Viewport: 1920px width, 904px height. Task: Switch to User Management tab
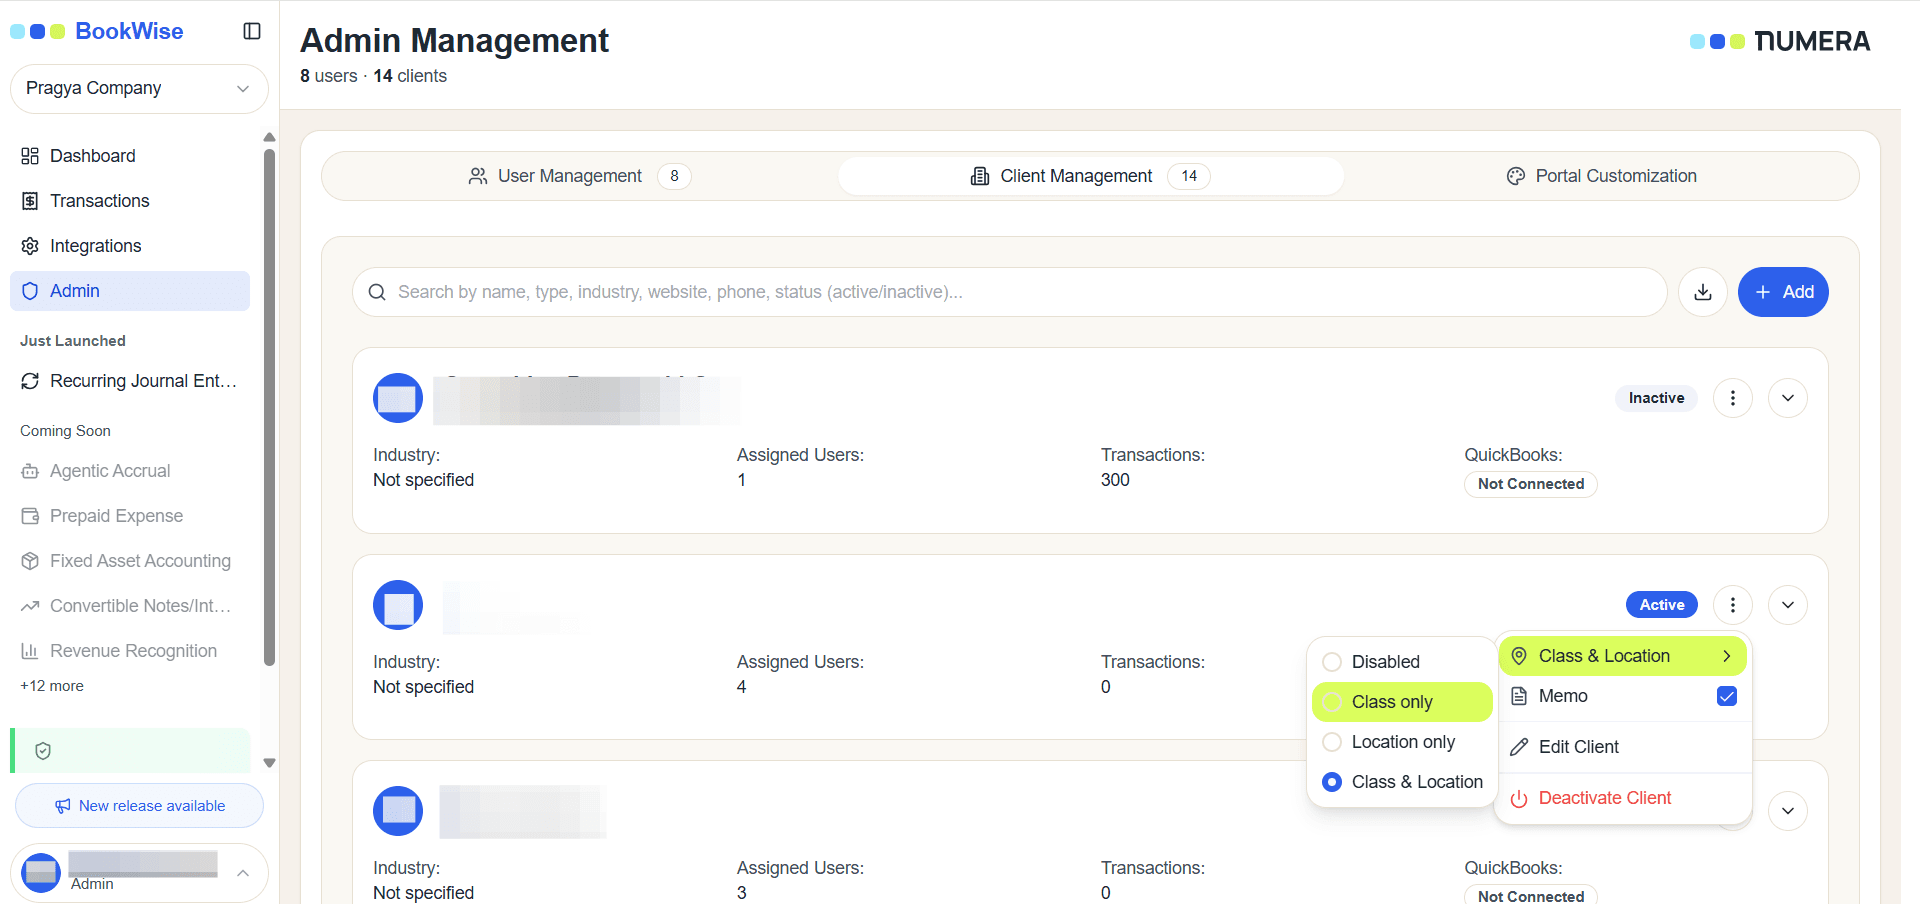point(580,176)
